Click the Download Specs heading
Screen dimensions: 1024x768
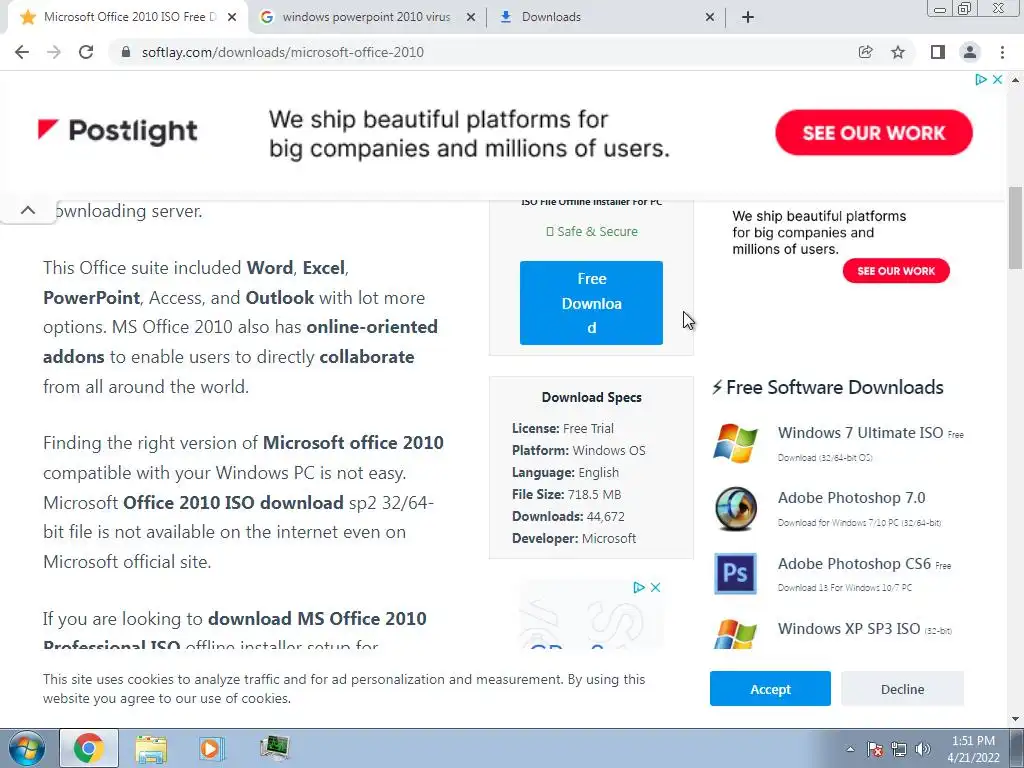592,397
